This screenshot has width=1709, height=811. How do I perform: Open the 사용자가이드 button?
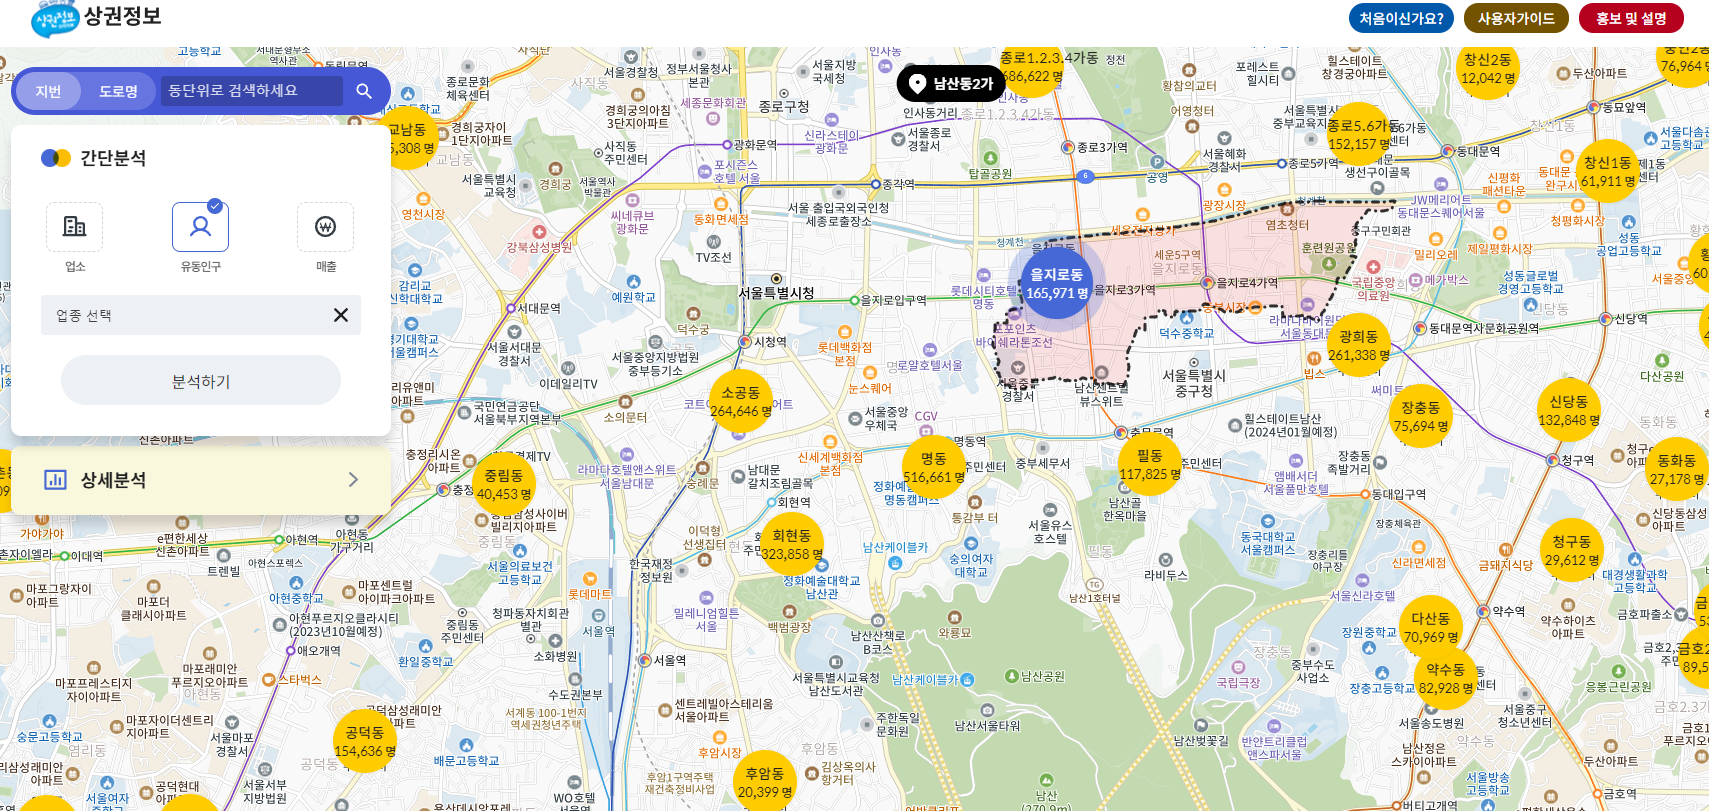1516,18
